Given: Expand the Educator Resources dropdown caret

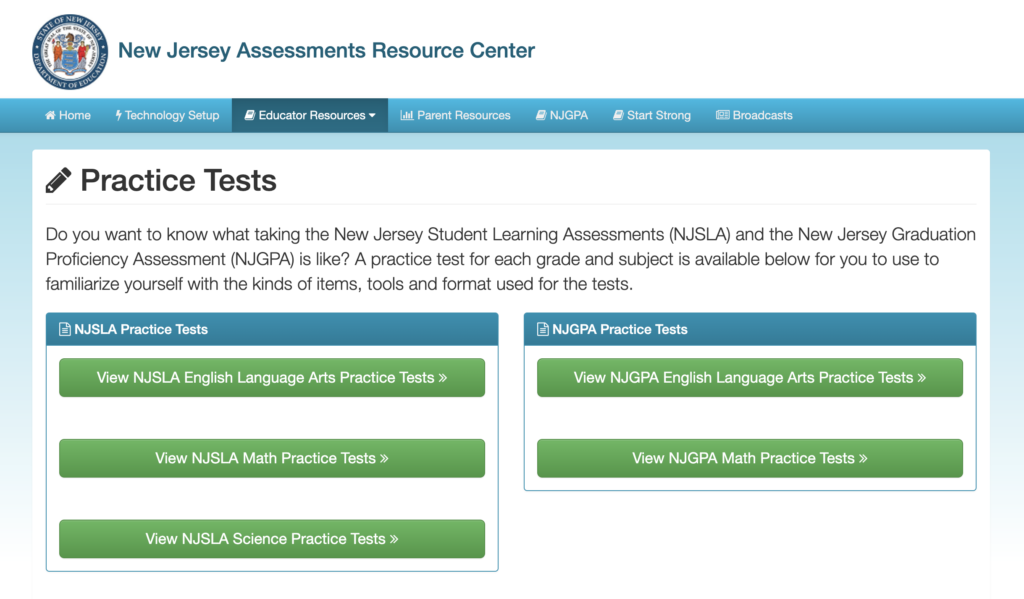Looking at the screenshot, I should pyautogui.click(x=372, y=116).
